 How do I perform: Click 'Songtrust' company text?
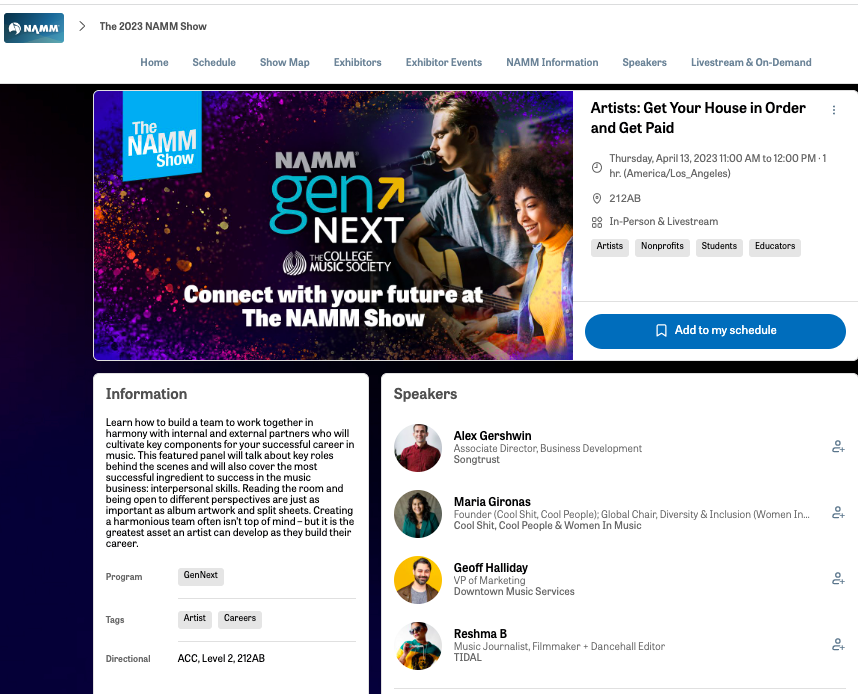tap(477, 460)
